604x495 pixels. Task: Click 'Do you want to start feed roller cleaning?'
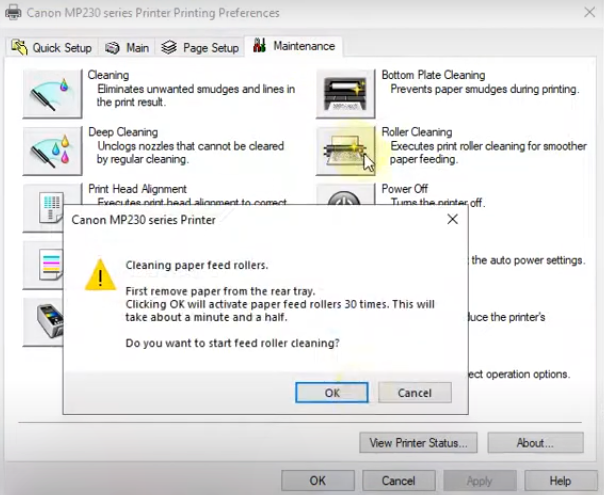[232, 343]
